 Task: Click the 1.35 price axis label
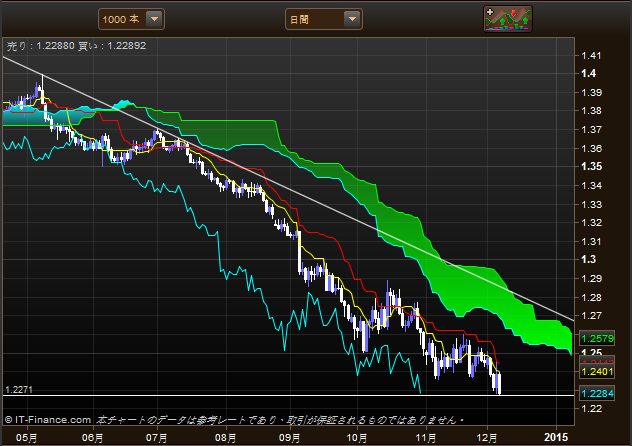[x=591, y=166]
